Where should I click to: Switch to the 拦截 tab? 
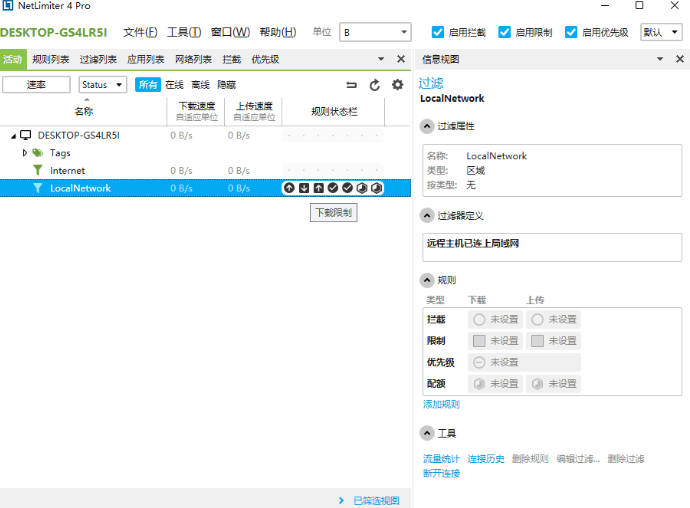231,59
